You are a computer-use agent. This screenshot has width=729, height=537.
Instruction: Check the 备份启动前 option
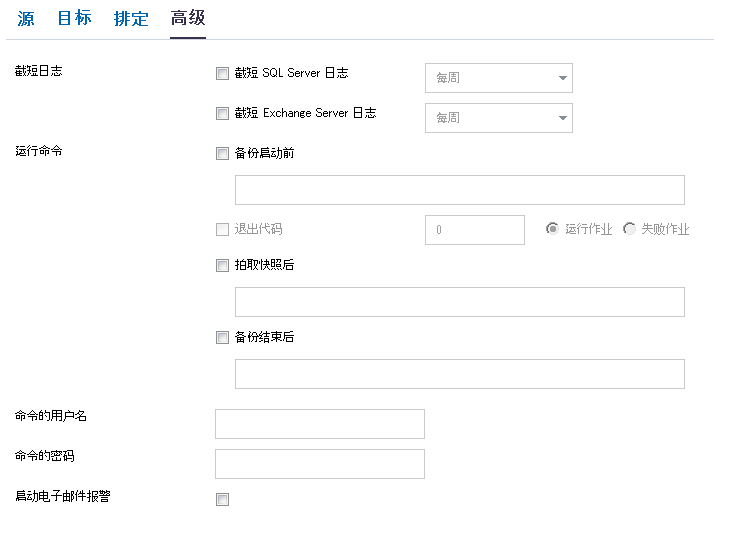click(222, 153)
